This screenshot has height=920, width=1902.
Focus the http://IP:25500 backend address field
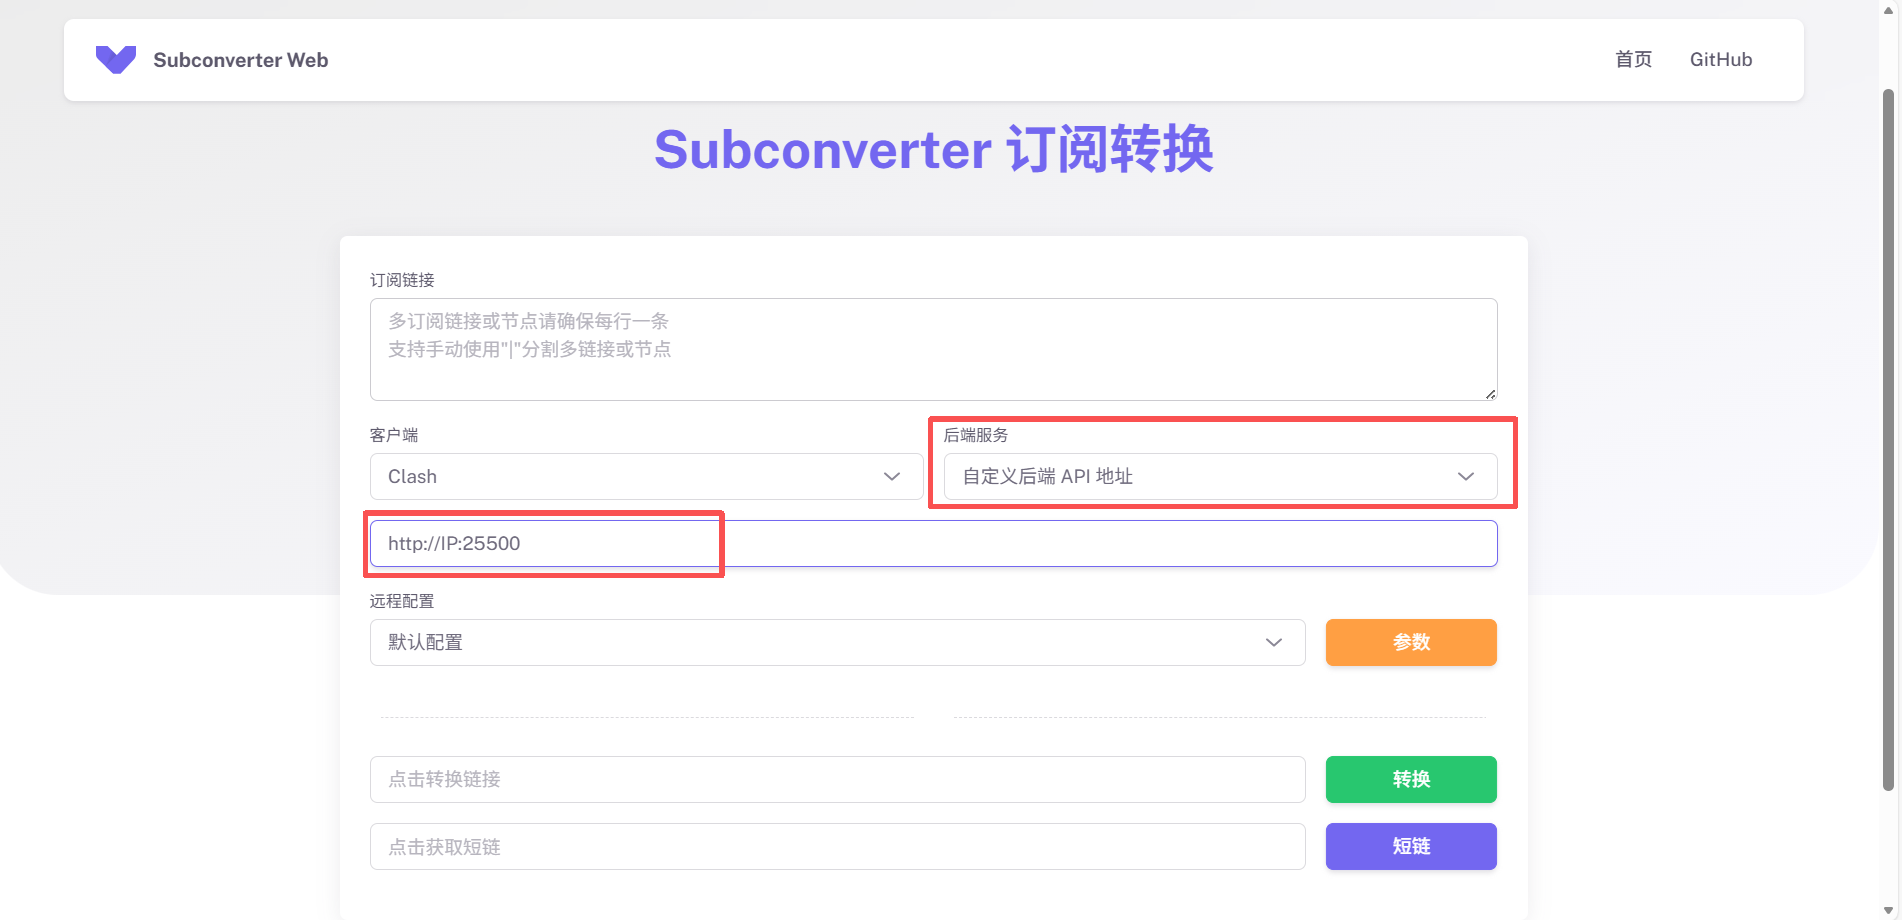click(x=932, y=544)
